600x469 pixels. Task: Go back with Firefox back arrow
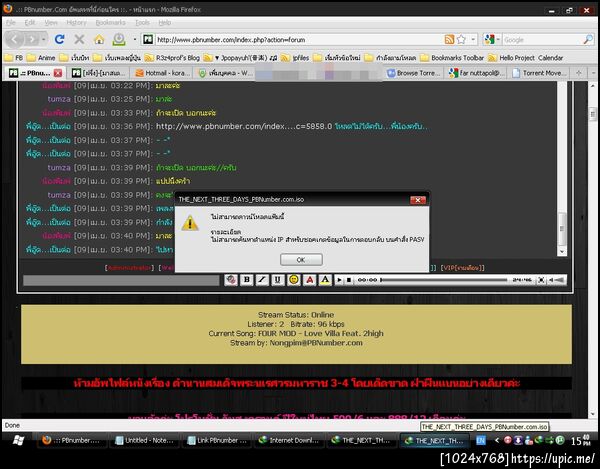[x=14, y=39]
